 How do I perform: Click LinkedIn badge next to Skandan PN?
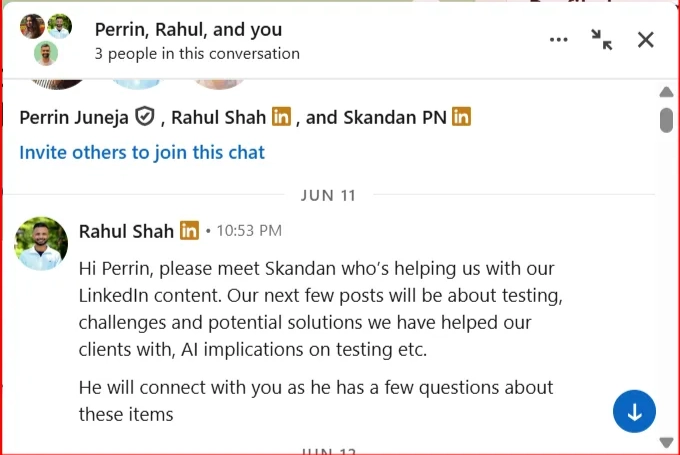461,117
